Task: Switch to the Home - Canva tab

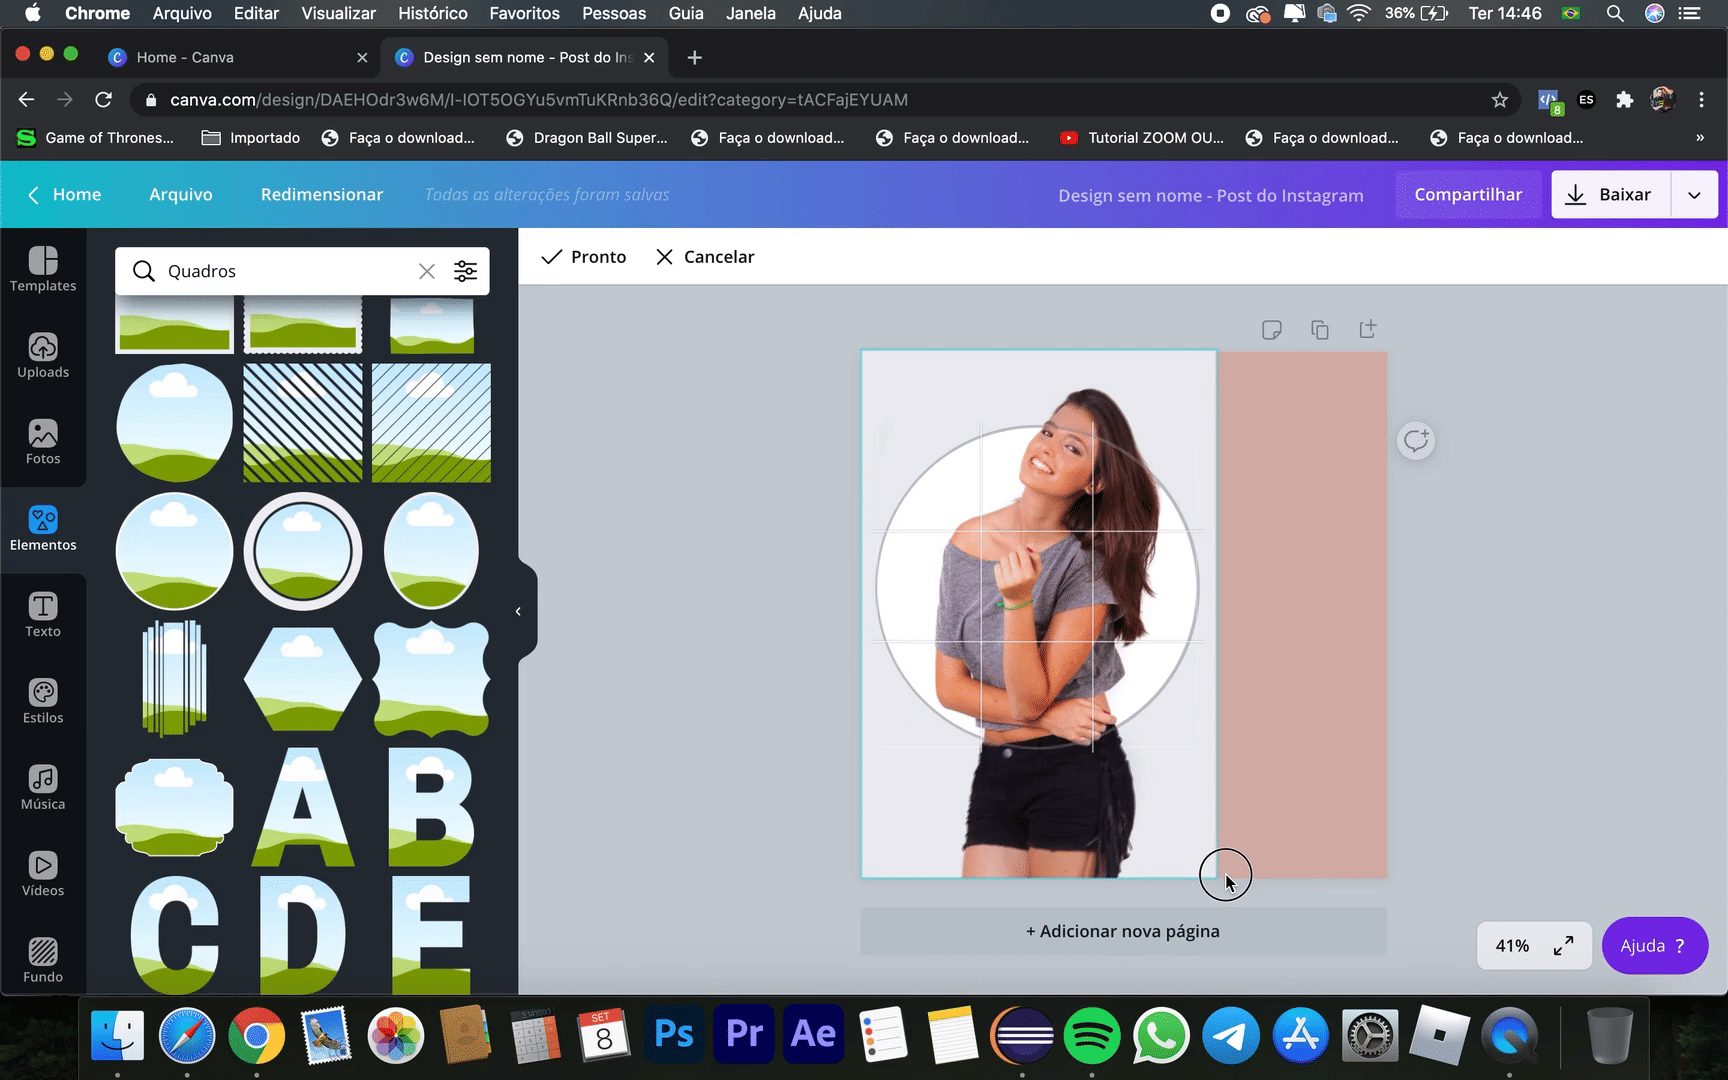Action: point(185,57)
